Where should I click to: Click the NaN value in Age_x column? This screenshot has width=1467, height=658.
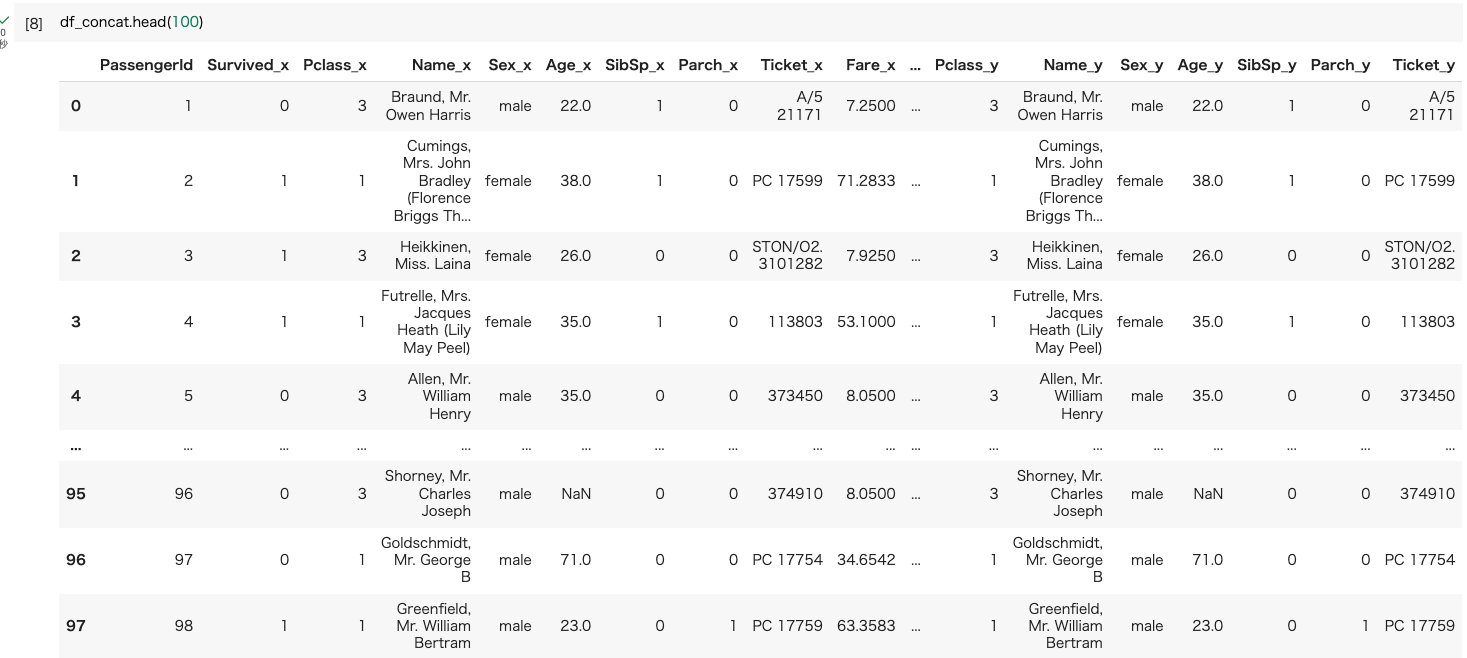[x=576, y=494]
